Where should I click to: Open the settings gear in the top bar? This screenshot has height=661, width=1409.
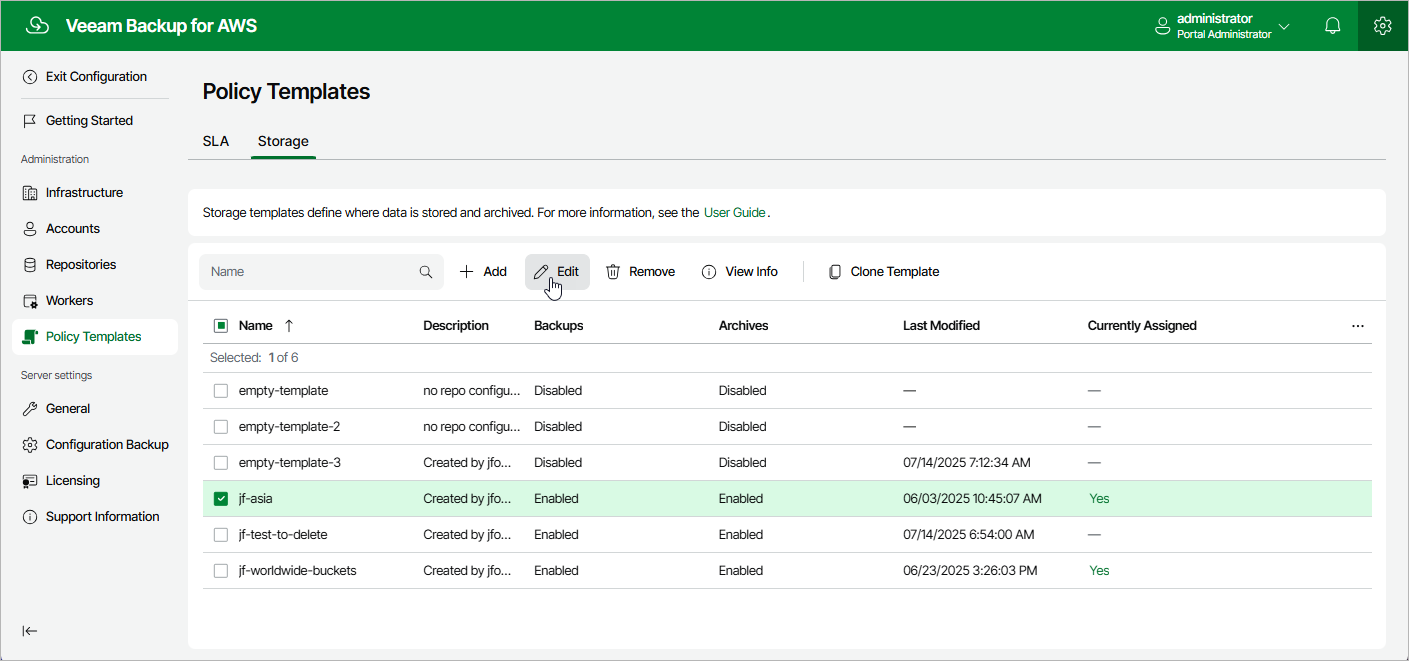pos(1382,25)
